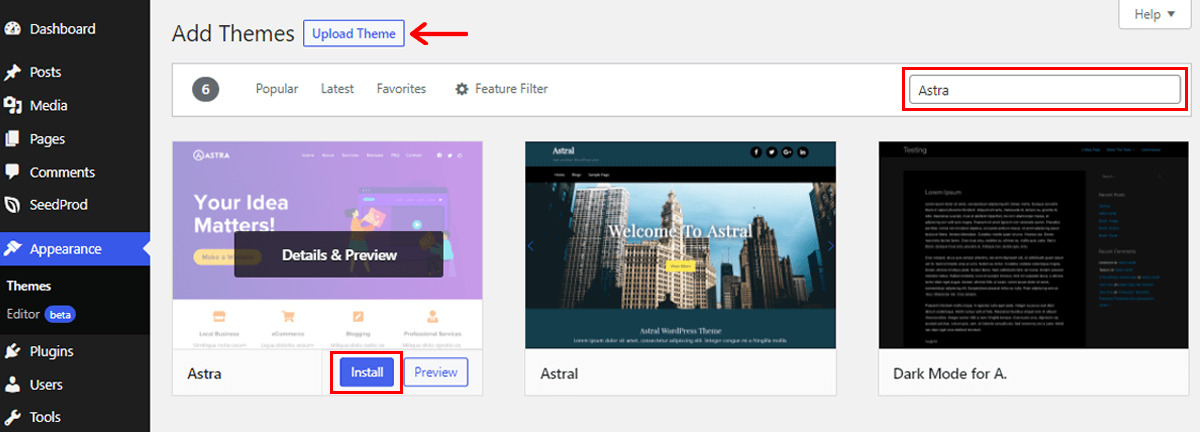Click the Plugins plug icon
Screen dimensions: 1200x432
tap(13, 351)
